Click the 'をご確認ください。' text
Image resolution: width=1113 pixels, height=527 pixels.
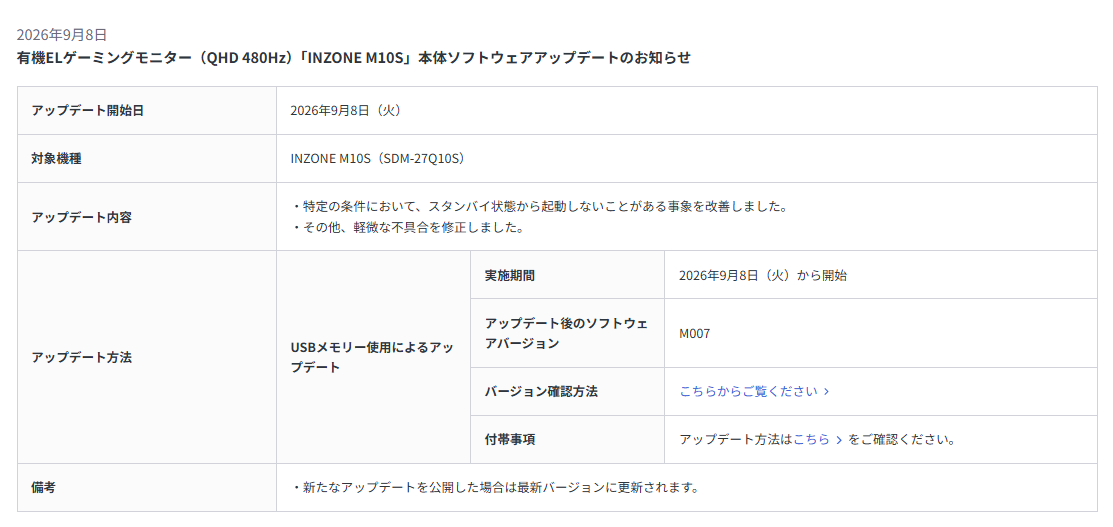(901, 440)
